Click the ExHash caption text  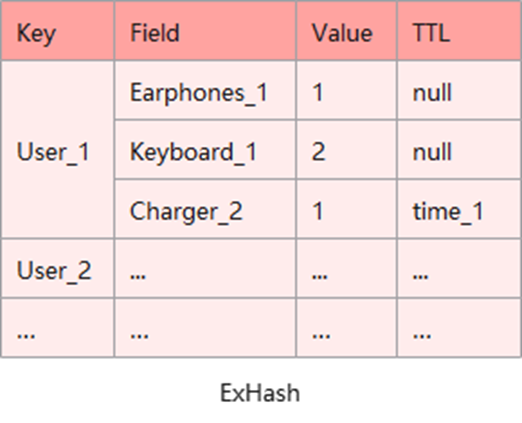pyautogui.click(x=260, y=393)
